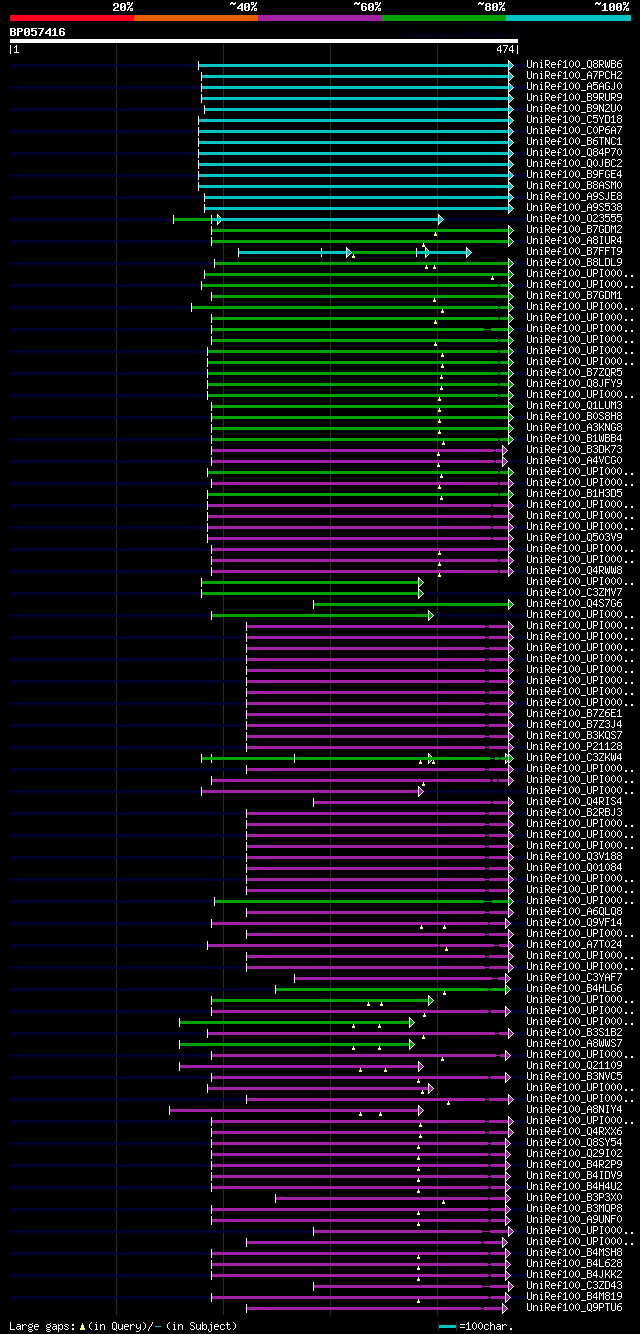The width and height of the screenshot is (640, 1334).
Task: Open hit UniRef100_B9N2U0
Action: (574, 108)
